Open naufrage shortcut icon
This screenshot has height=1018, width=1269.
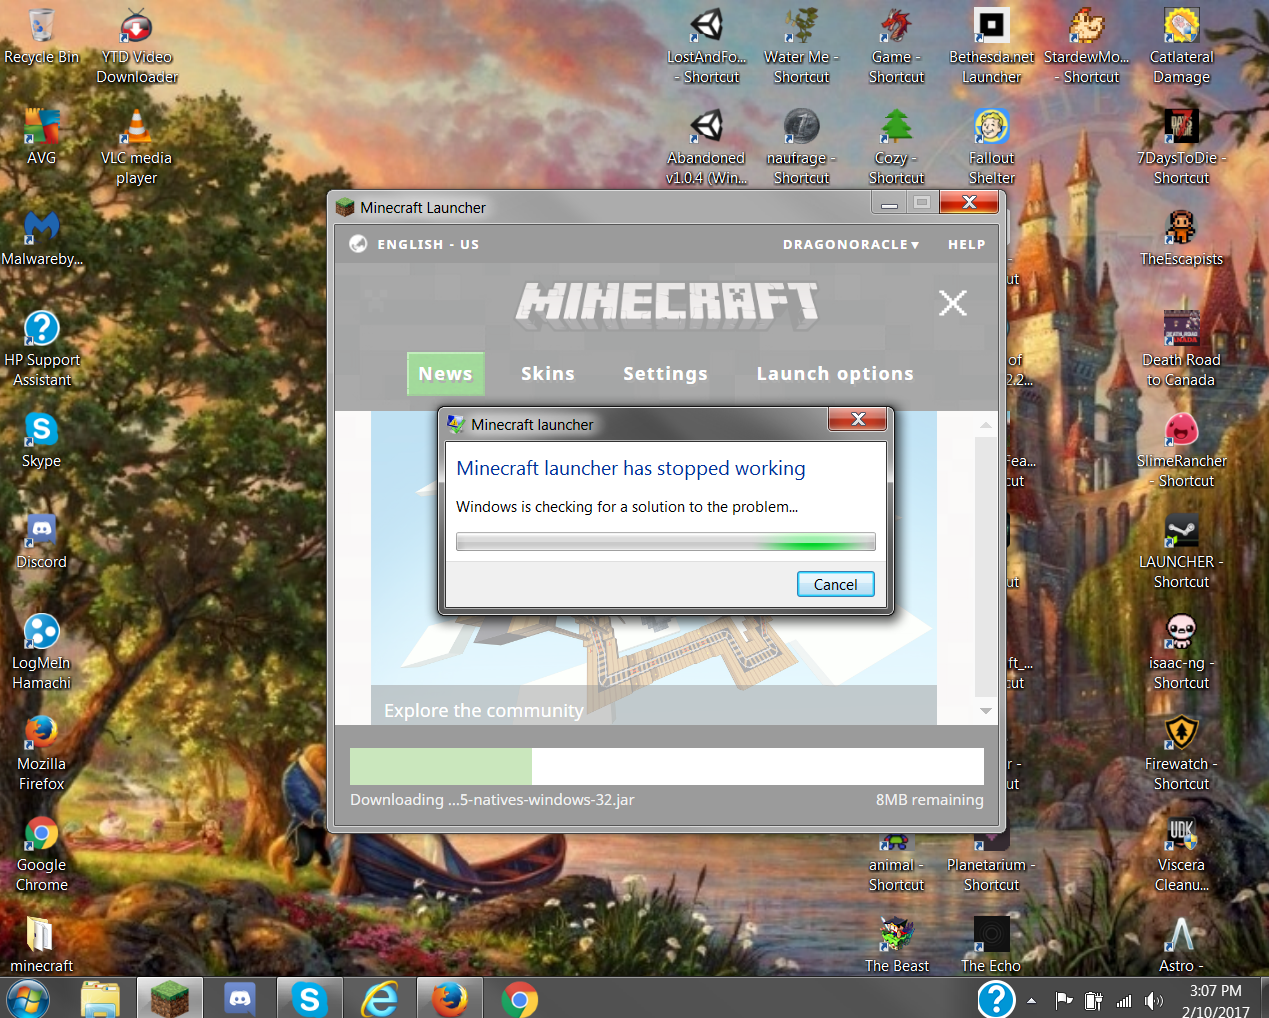click(x=801, y=148)
